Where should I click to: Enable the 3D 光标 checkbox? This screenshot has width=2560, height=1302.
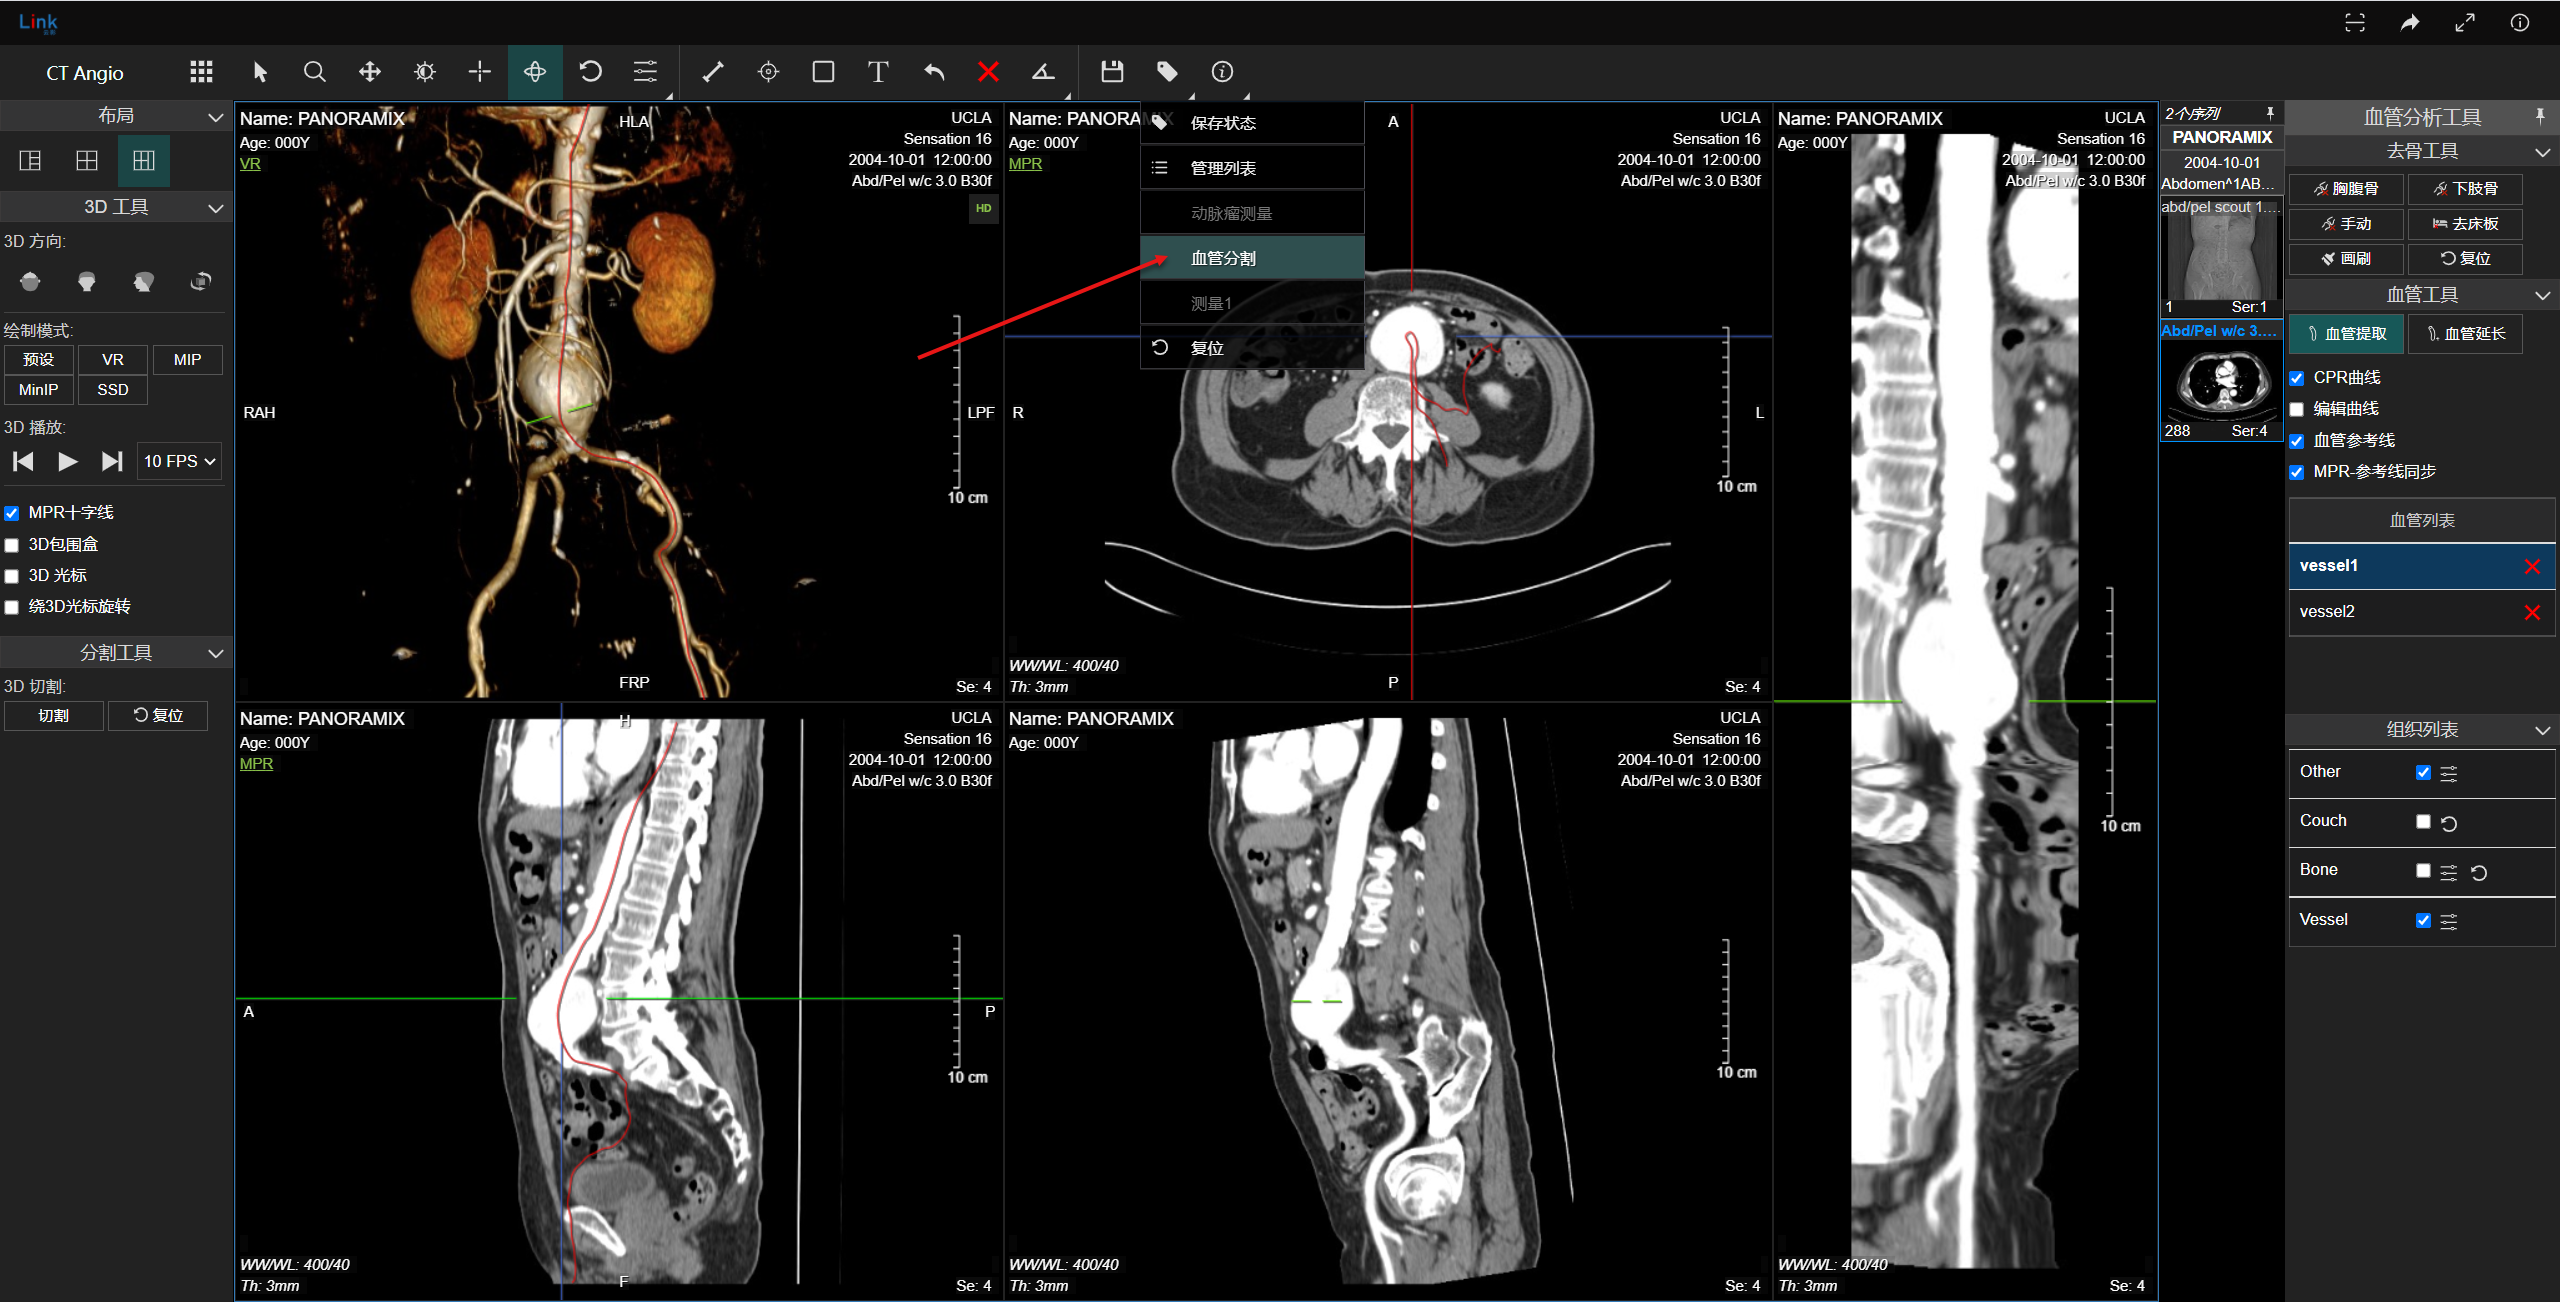(12, 576)
